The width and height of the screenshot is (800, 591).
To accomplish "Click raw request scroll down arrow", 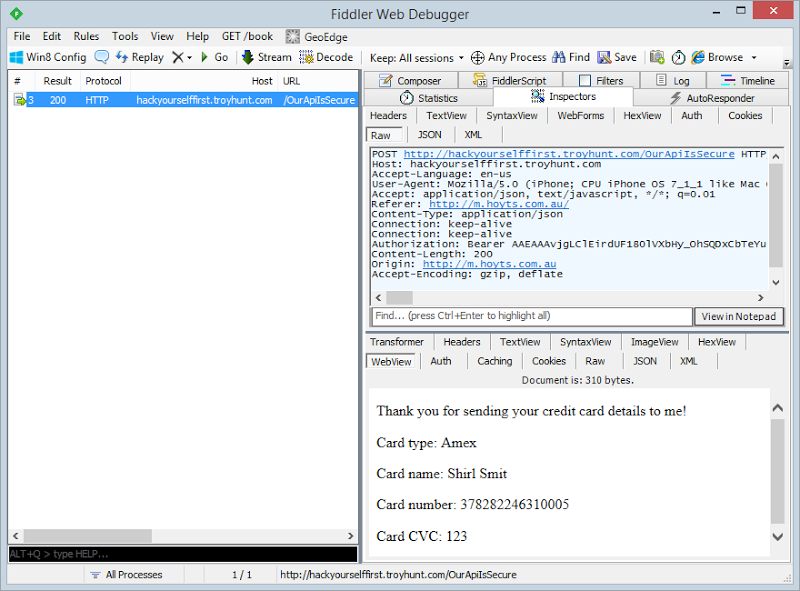I will pos(776,282).
